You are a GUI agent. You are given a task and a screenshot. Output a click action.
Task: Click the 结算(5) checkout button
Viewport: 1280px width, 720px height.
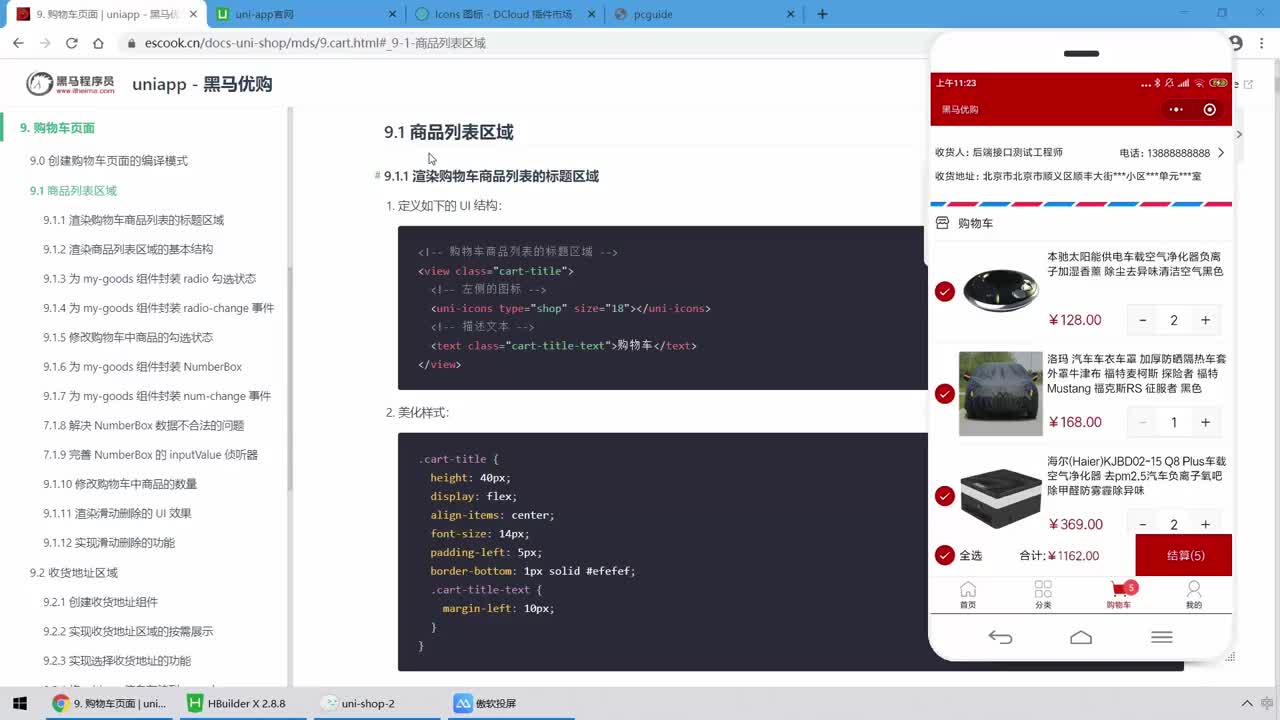[x=1184, y=555]
